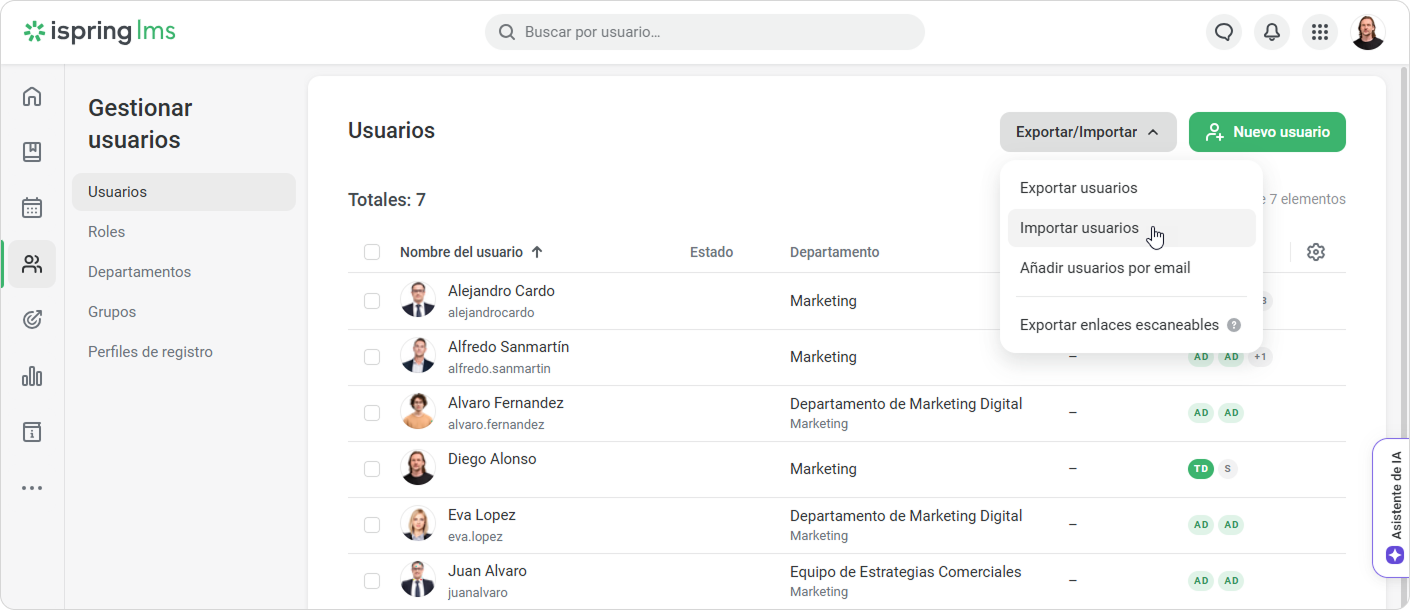Open the calendar icon in sidebar
Image resolution: width=1410 pixels, height=610 pixels.
pos(32,208)
